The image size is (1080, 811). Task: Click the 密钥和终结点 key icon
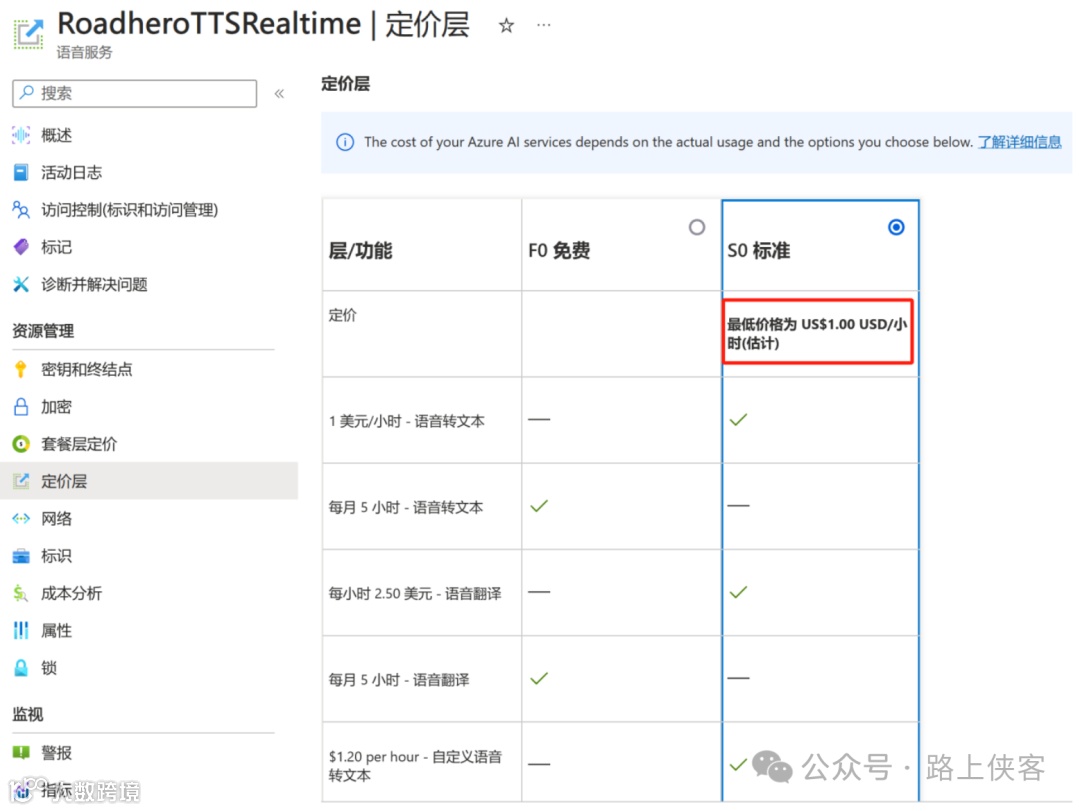pyautogui.click(x=21, y=369)
